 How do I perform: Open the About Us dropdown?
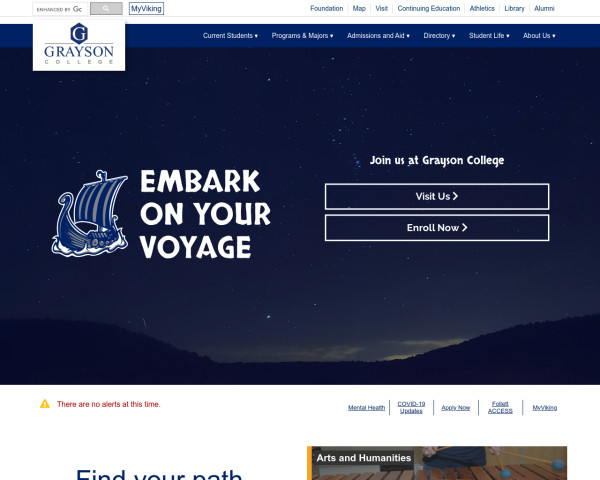(539, 36)
